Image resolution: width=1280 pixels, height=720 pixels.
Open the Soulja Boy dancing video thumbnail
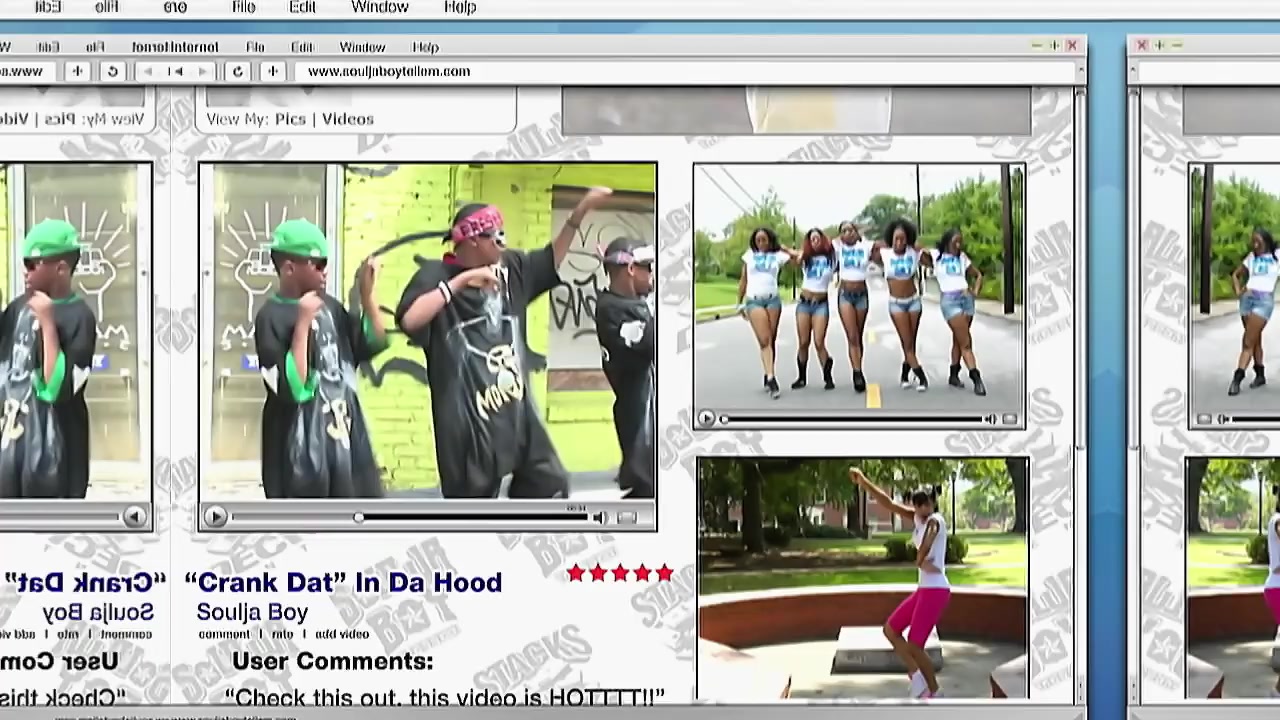[428, 331]
